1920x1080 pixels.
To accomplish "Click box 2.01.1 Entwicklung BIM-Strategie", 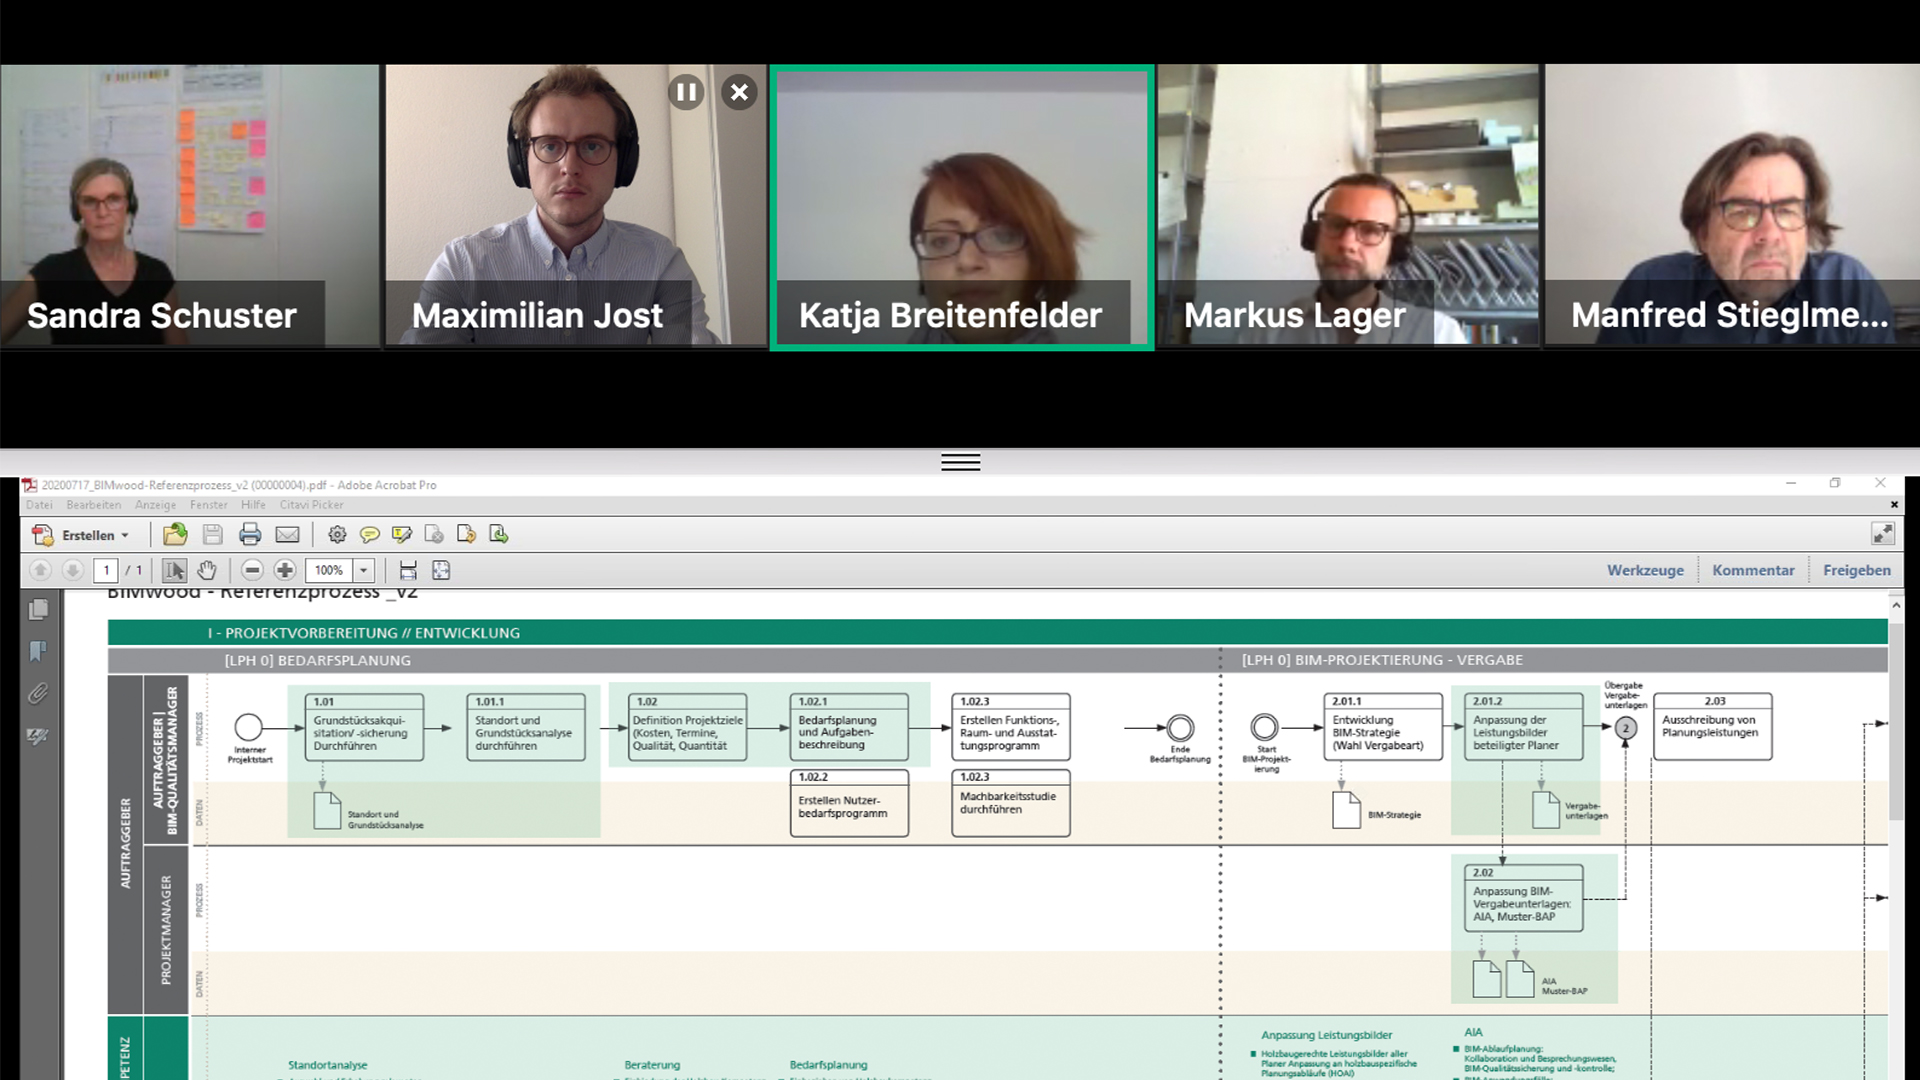I will coord(1383,727).
